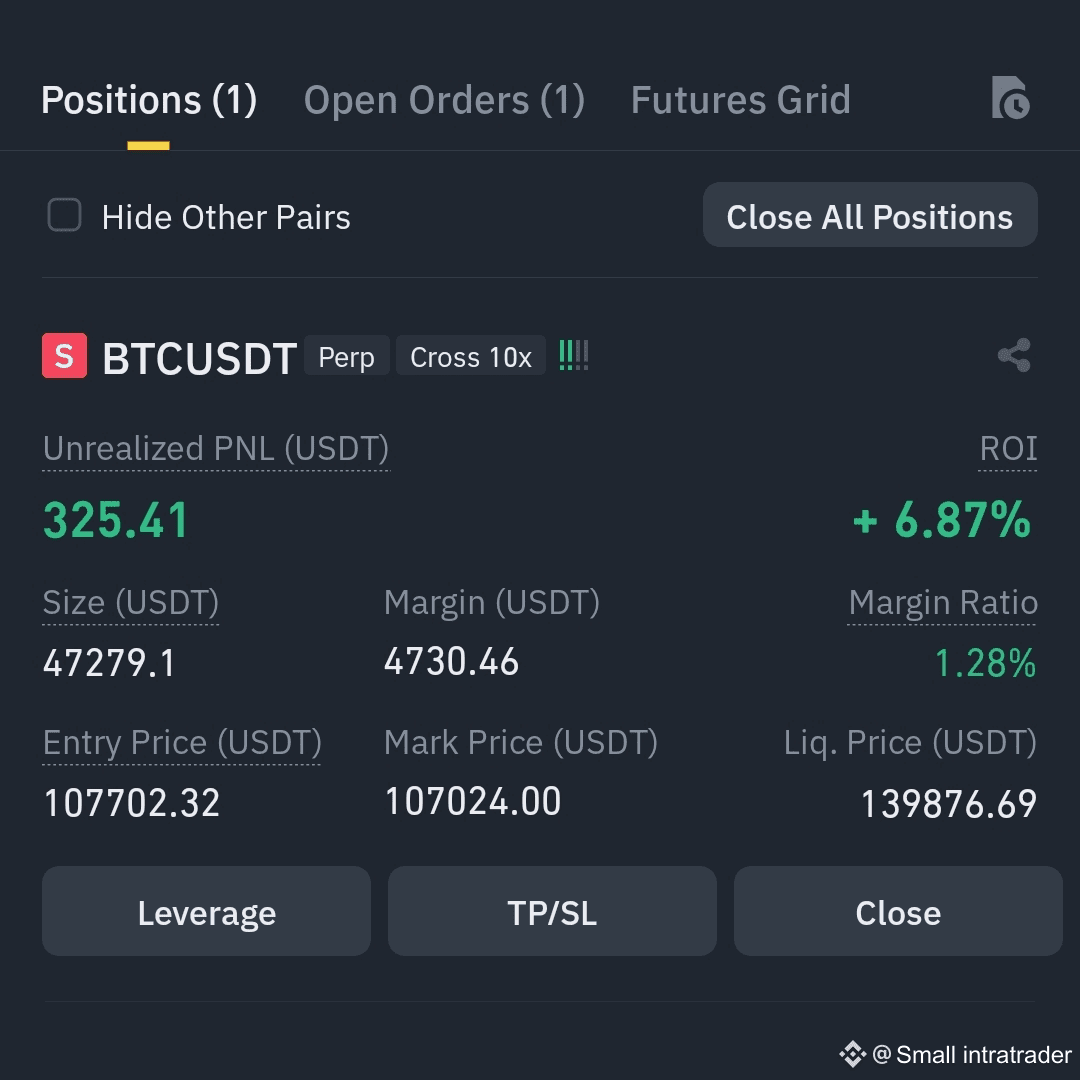Click the ADL indicator bars
This screenshot has height=1080, width=1080.
574,355
